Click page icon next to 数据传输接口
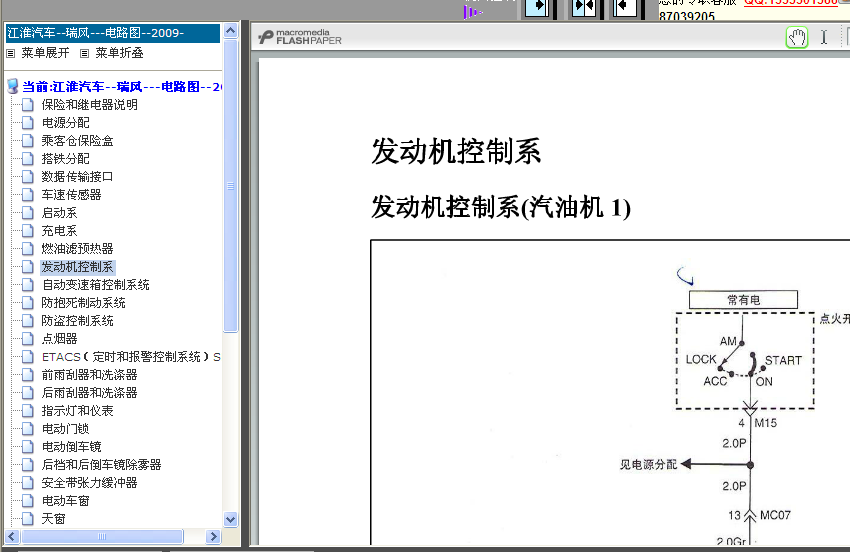Screen dimensions: 850x552 28,177
